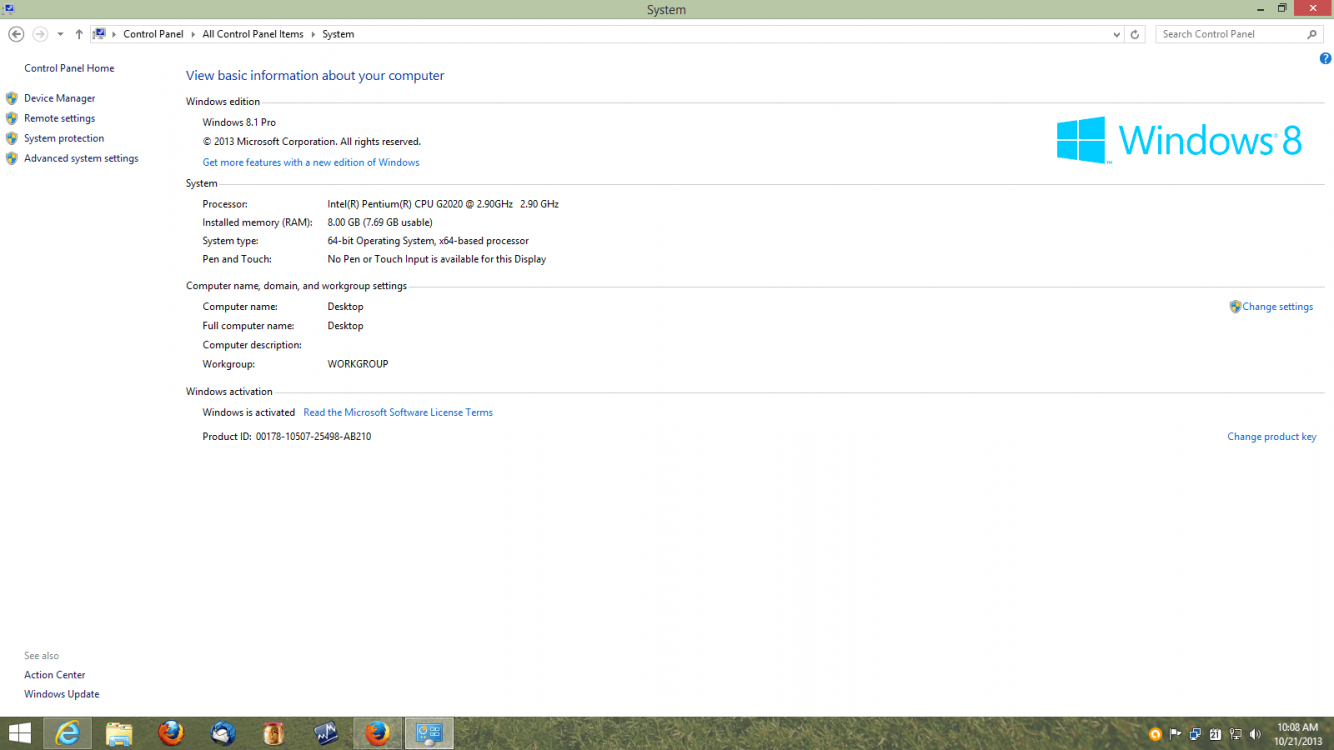Click the Product ID number
This screenshot has height=750, width=1334.
tap(313, 437)
